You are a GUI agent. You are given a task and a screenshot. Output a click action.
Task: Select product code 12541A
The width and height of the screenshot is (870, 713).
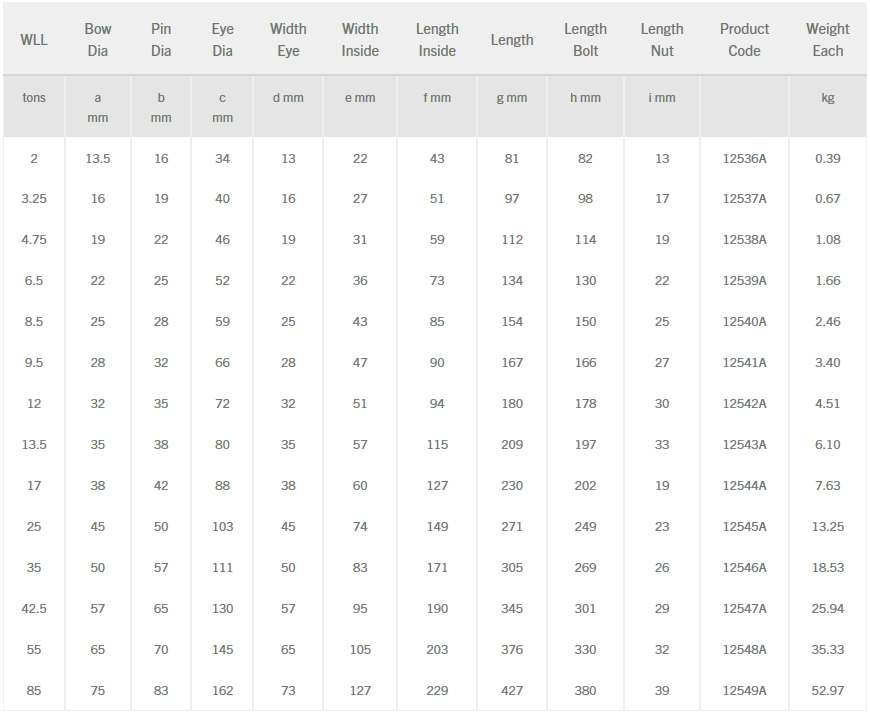pos(744,363)
